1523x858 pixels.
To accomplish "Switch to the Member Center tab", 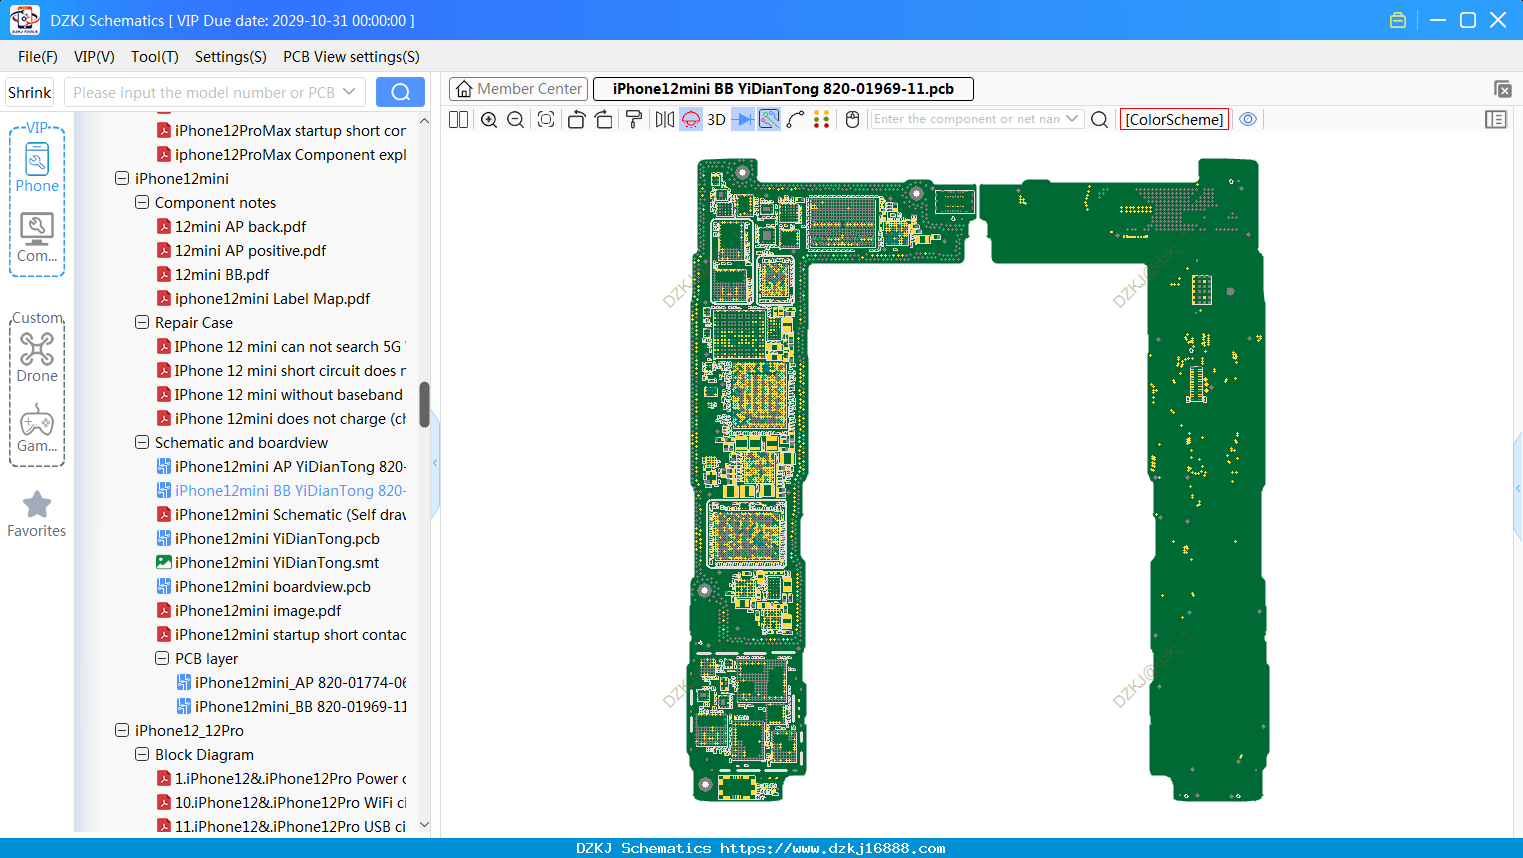I will tap(518, 89).
